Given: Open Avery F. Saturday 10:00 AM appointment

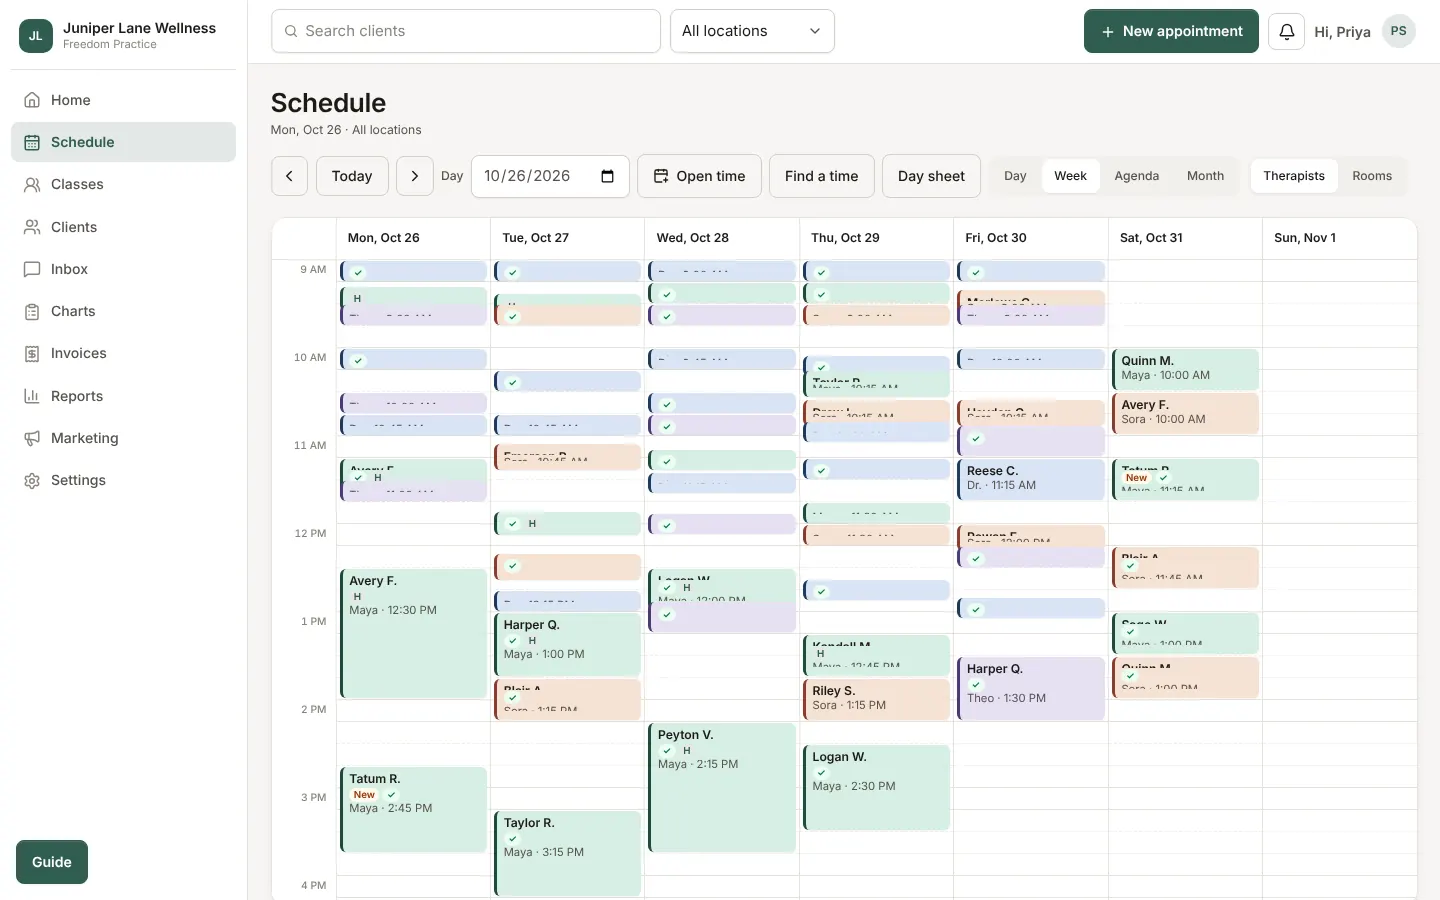Looking at the screenshot, I should [x=1185, y=413].
